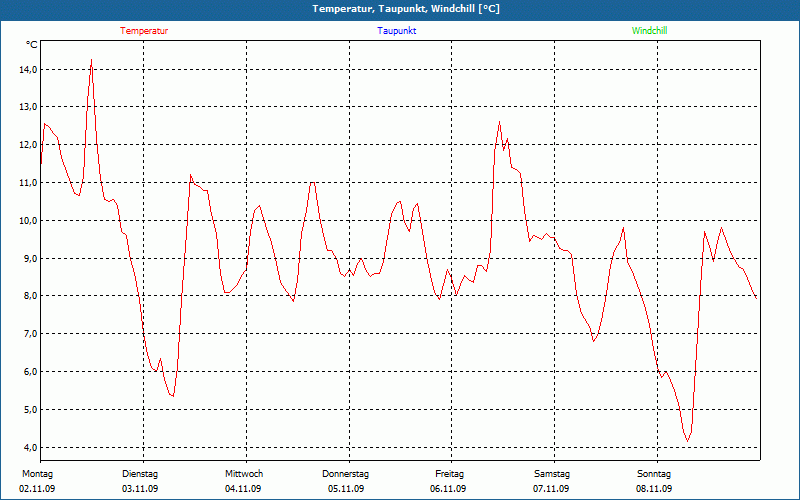Image resolution: width=800 pixels, height=500 pixels.
Task: Click the Monday temperature peak above 14,0
Action: pyautogui.click(x=91, y=60)
